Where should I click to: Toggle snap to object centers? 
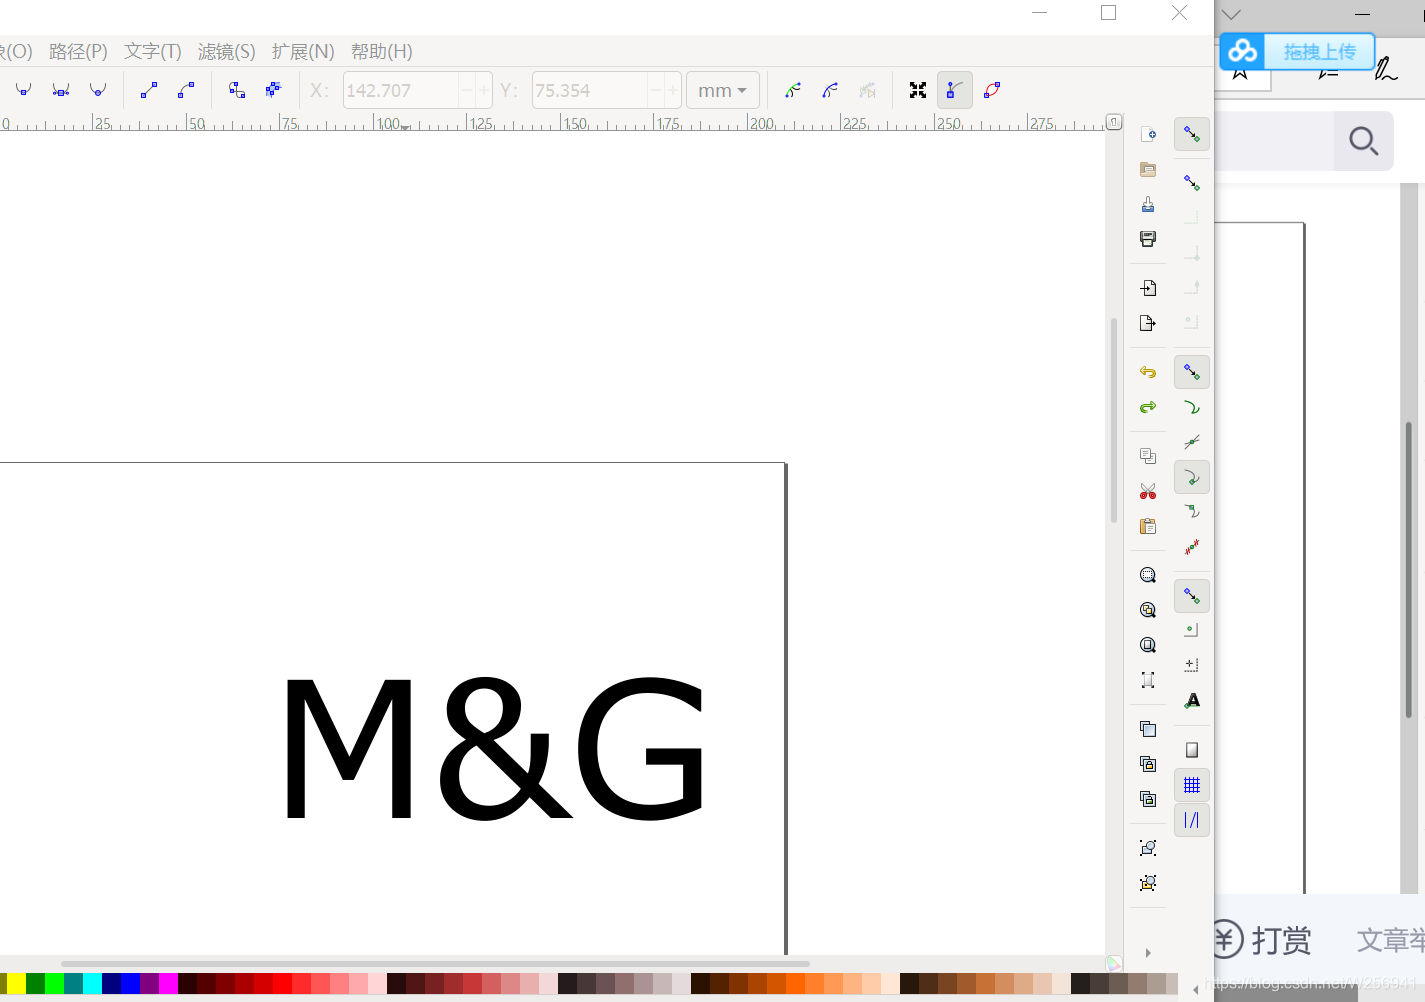1192,631
